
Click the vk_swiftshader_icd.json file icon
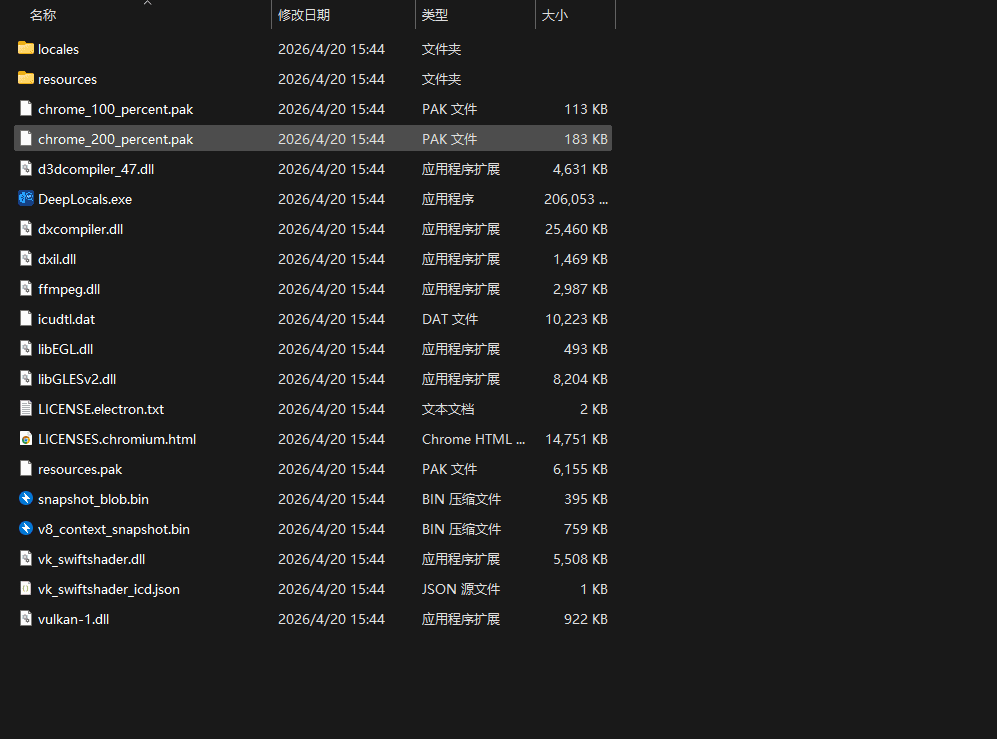point(26,589)
